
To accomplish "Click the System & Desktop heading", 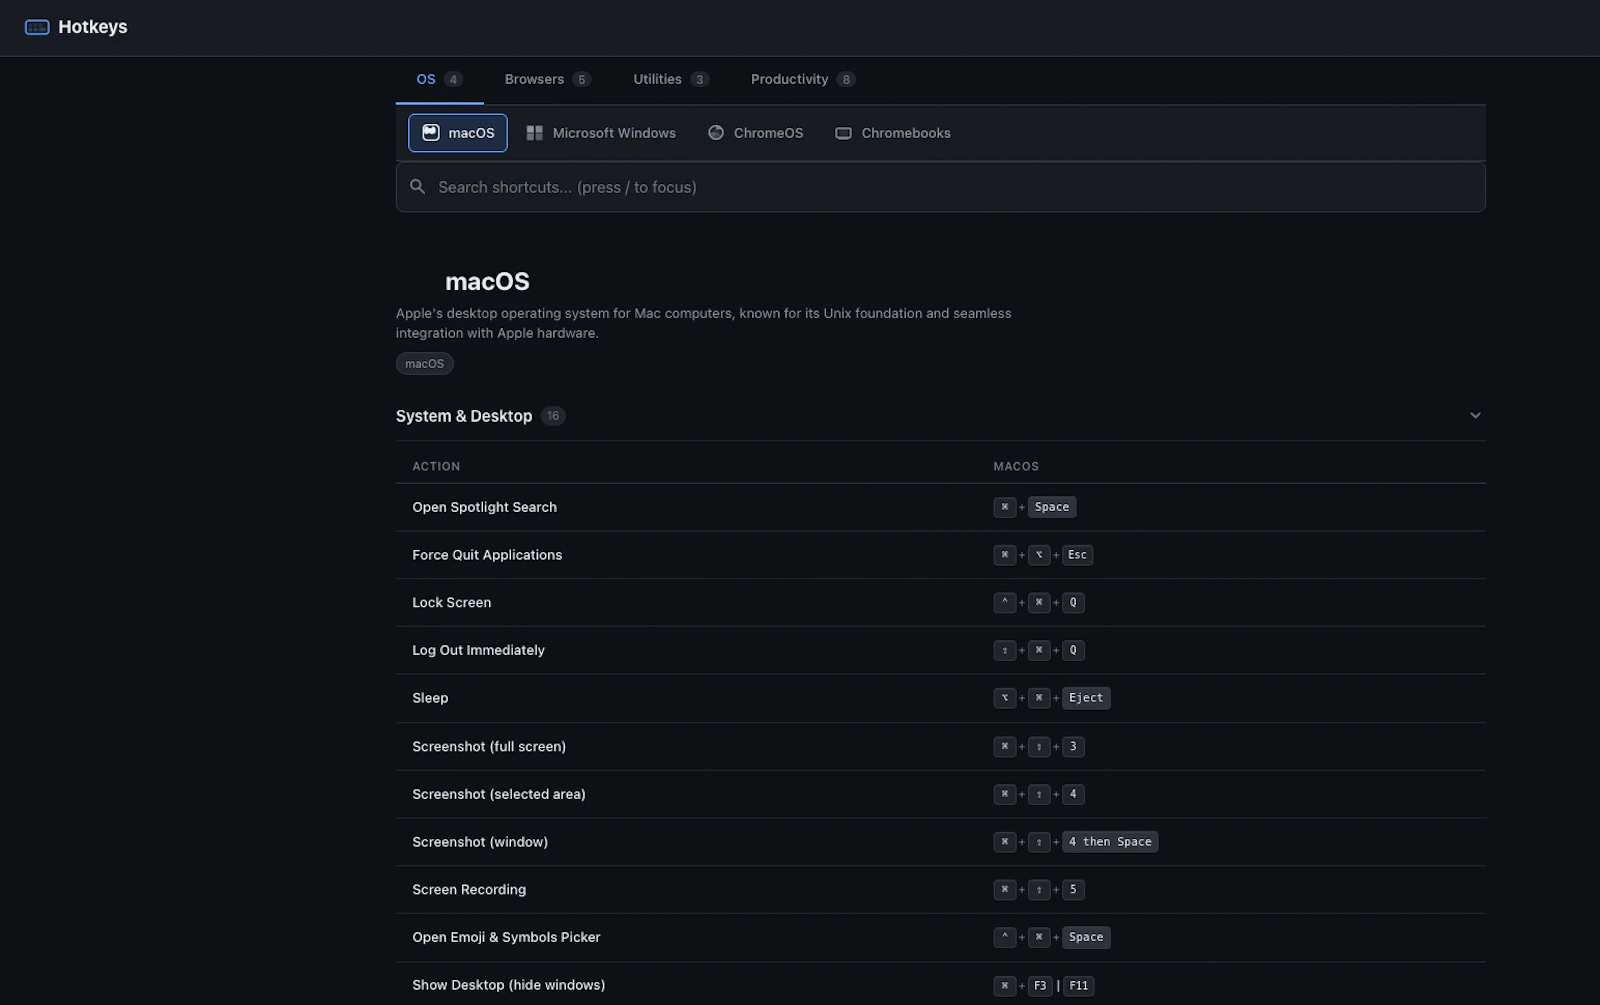I will pyautogui.click(x=464, y=416).
